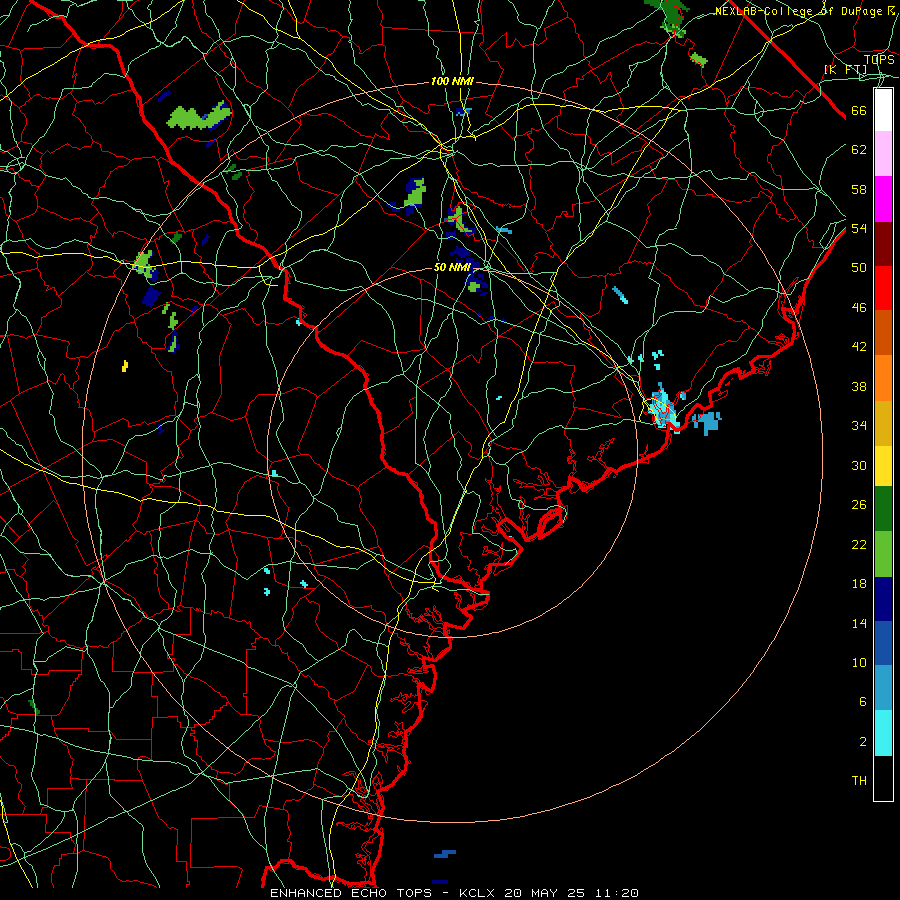Click the "11:20" time in the caption
Image resolution: width=900 pixels, height=900 pixels.
tap(616, 893)
